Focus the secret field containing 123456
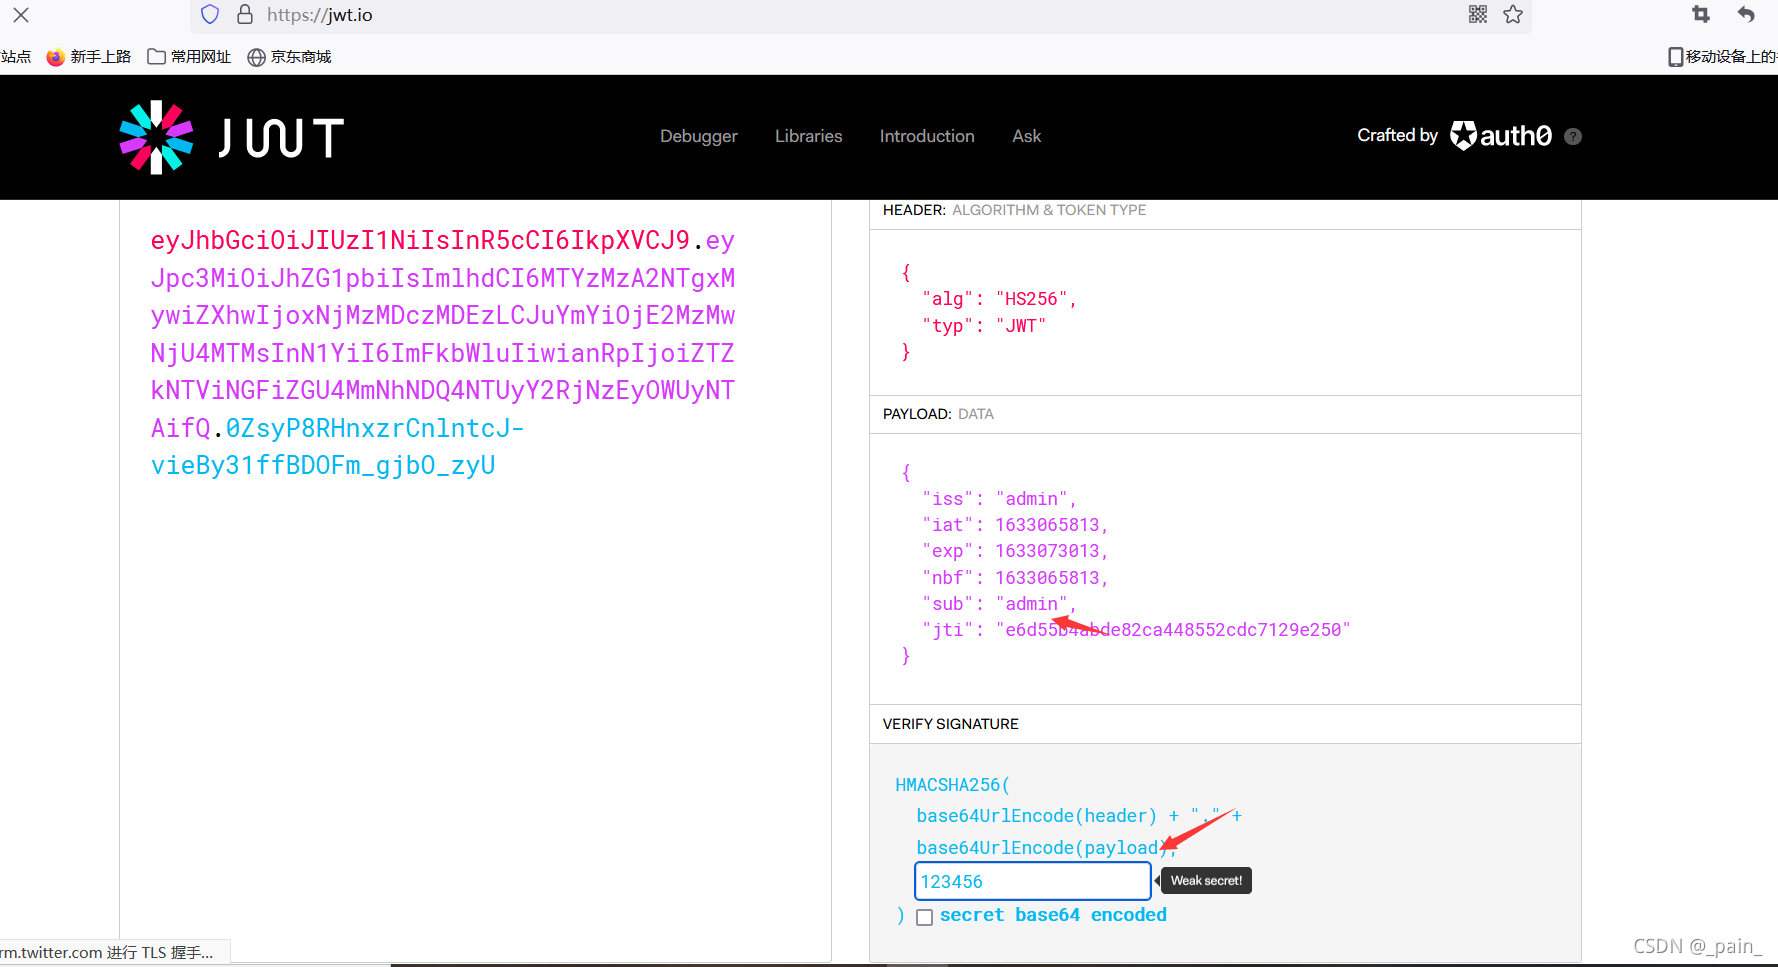This screenshot has width=1778, height=967. (x=1032, y=881)
